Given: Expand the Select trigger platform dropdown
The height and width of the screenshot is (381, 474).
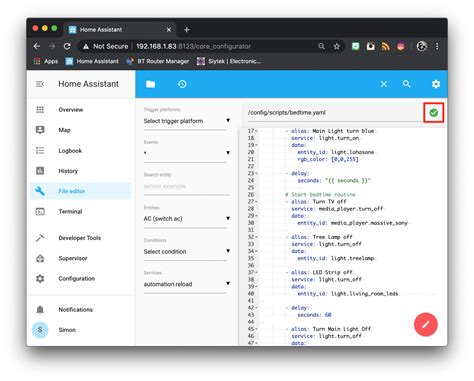Looking at the screenshot, I should point(187,121).
